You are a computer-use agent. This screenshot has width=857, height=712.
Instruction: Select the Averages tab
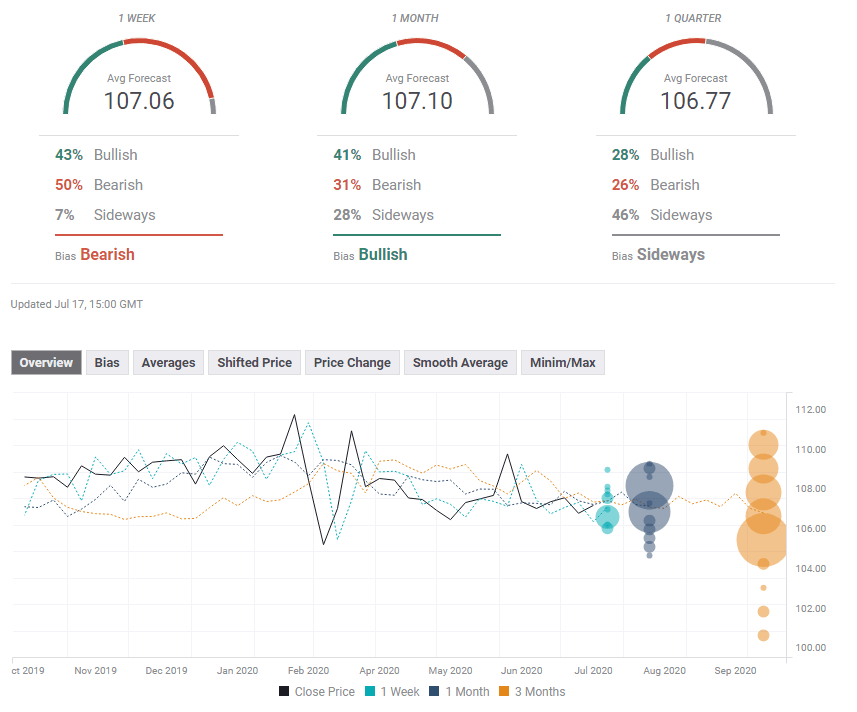click(168, 363)
